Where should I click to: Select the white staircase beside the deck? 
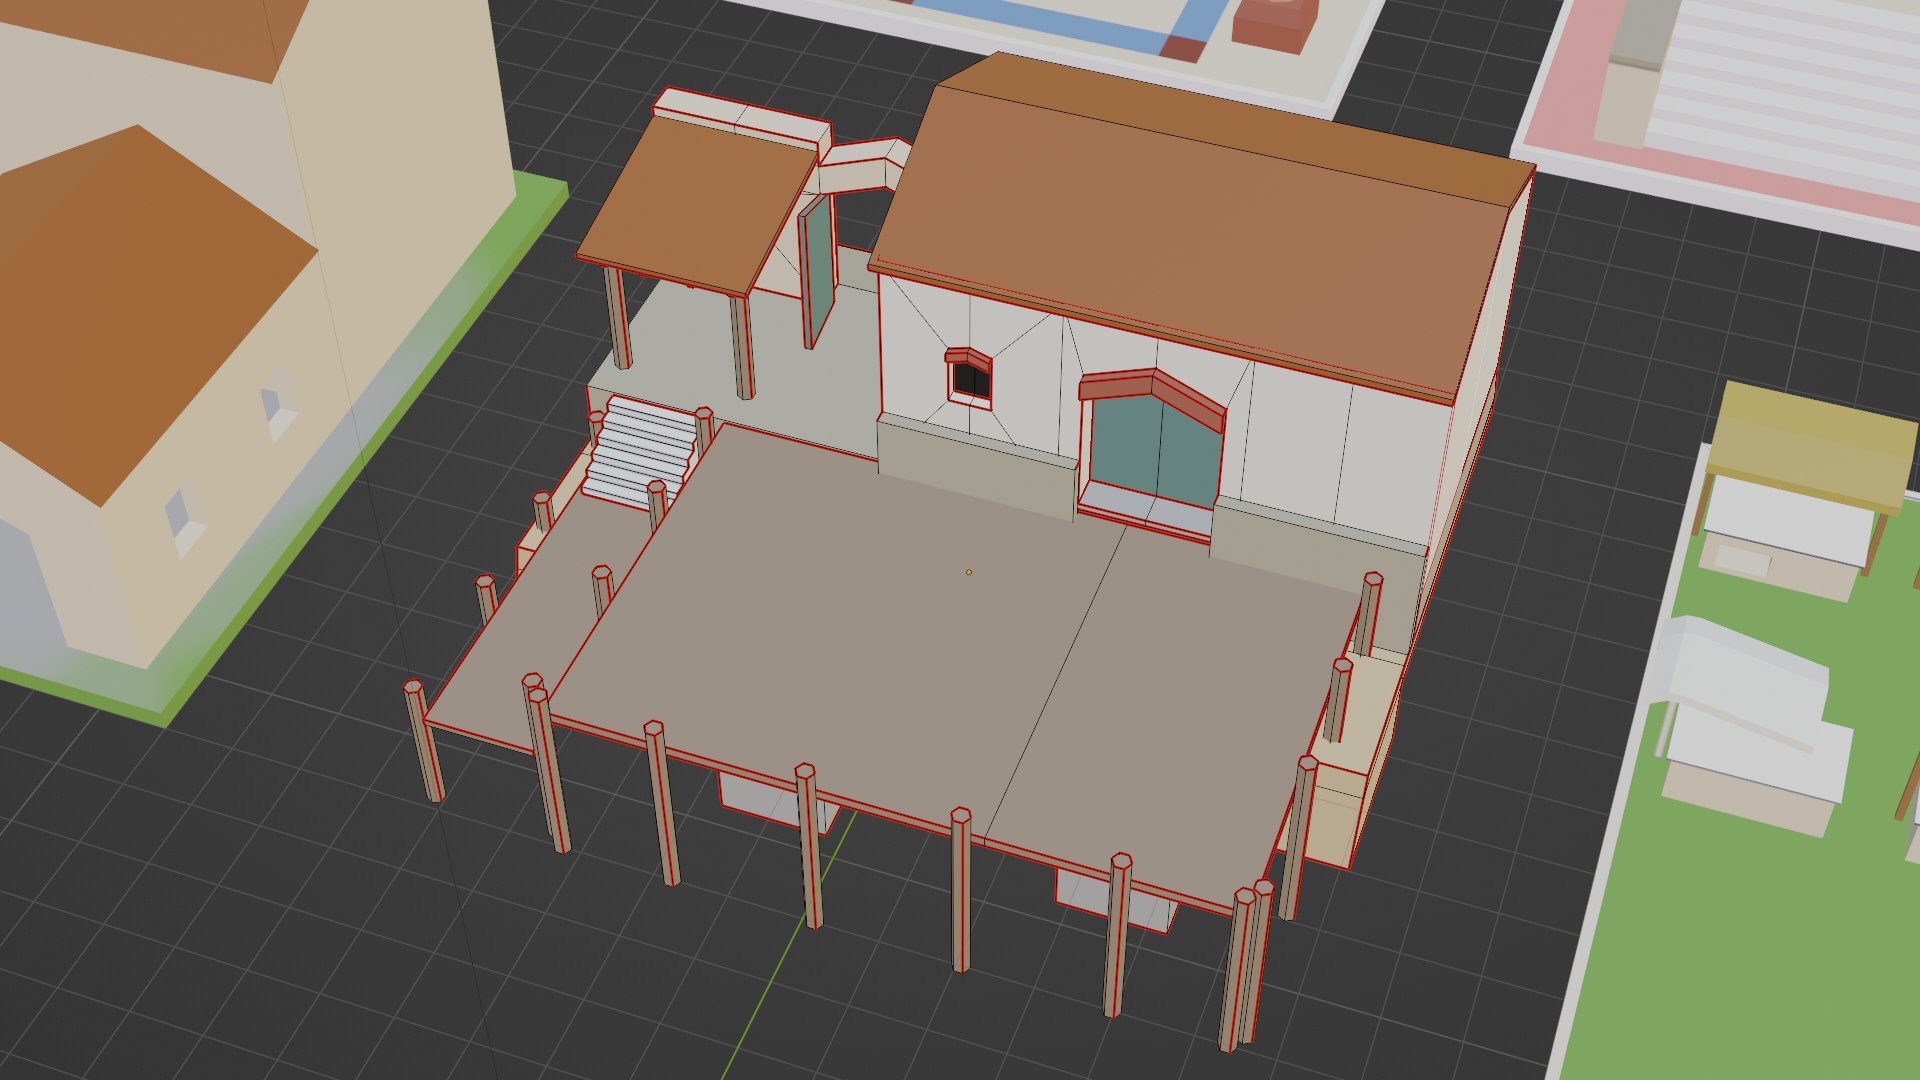click(641, 451)
